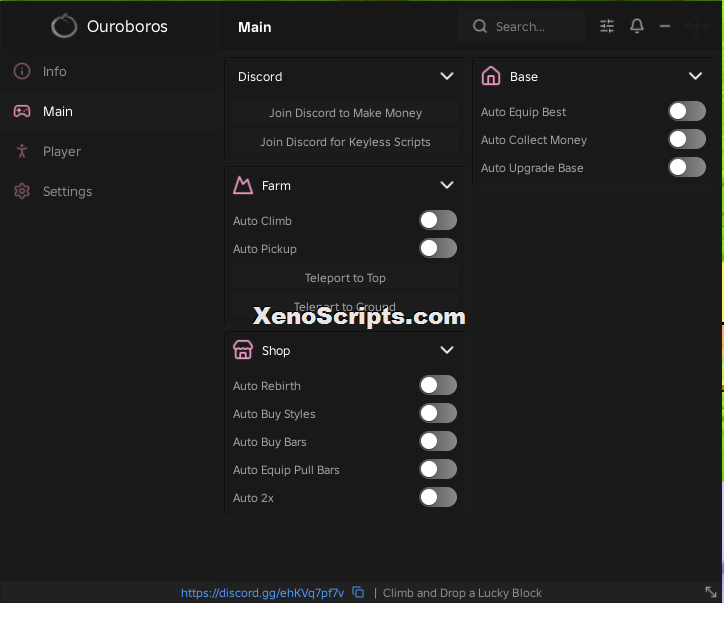Click the move arrows icon in header
Screen dimensions: 724x633
point(696,26)
